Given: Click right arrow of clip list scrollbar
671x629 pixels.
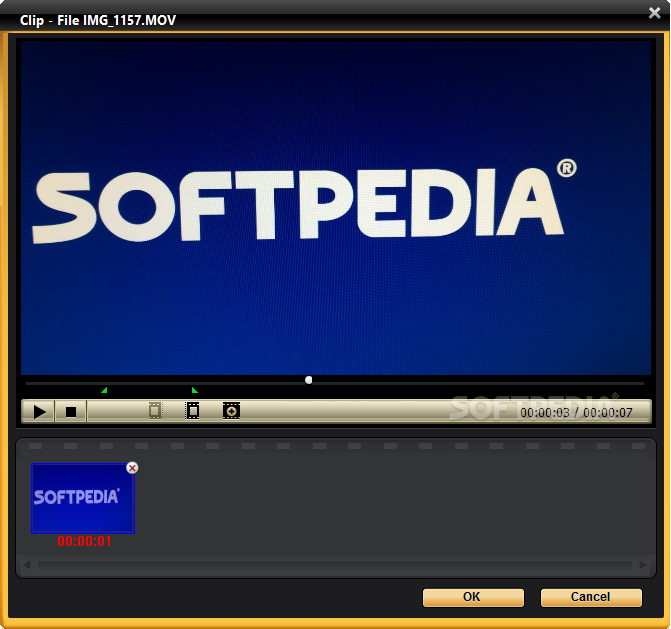Looking at the screenshot, I should [643, 565].
